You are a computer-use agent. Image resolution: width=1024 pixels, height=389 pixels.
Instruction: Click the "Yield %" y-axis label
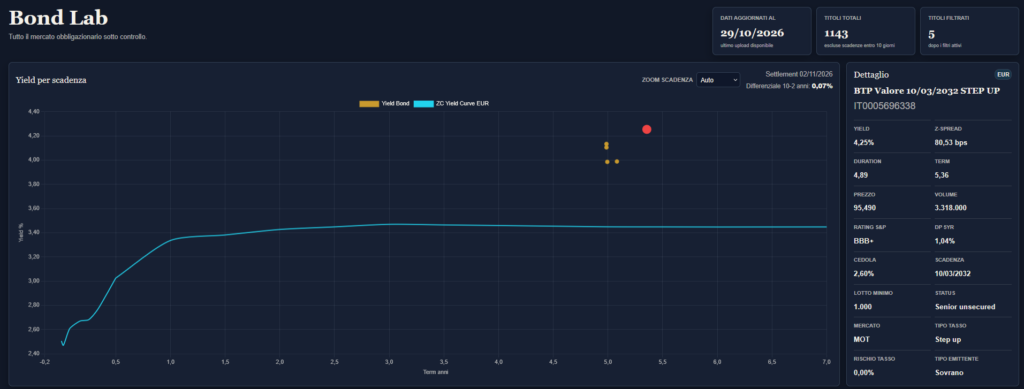pos(21,232)
